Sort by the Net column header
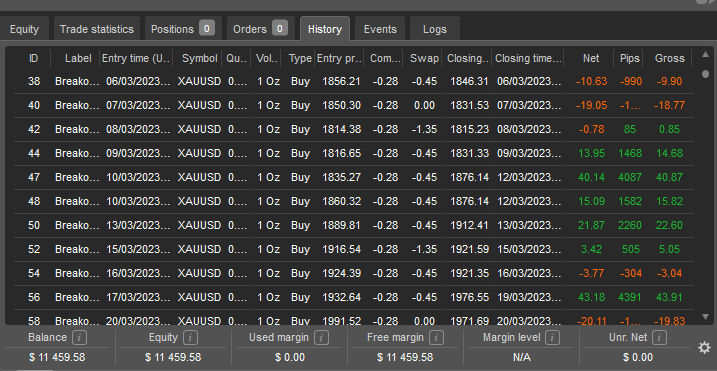The image size is (717, 371). [591, 58]
